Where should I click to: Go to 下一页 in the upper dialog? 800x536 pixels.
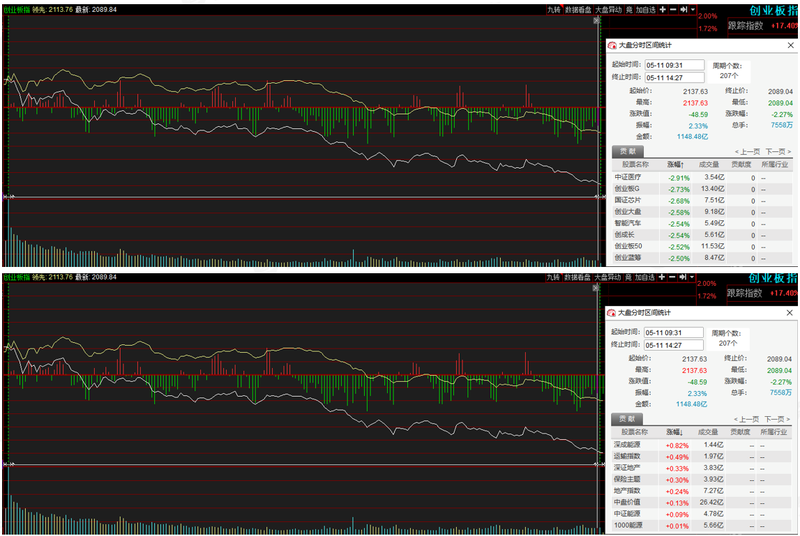(779, 151)
